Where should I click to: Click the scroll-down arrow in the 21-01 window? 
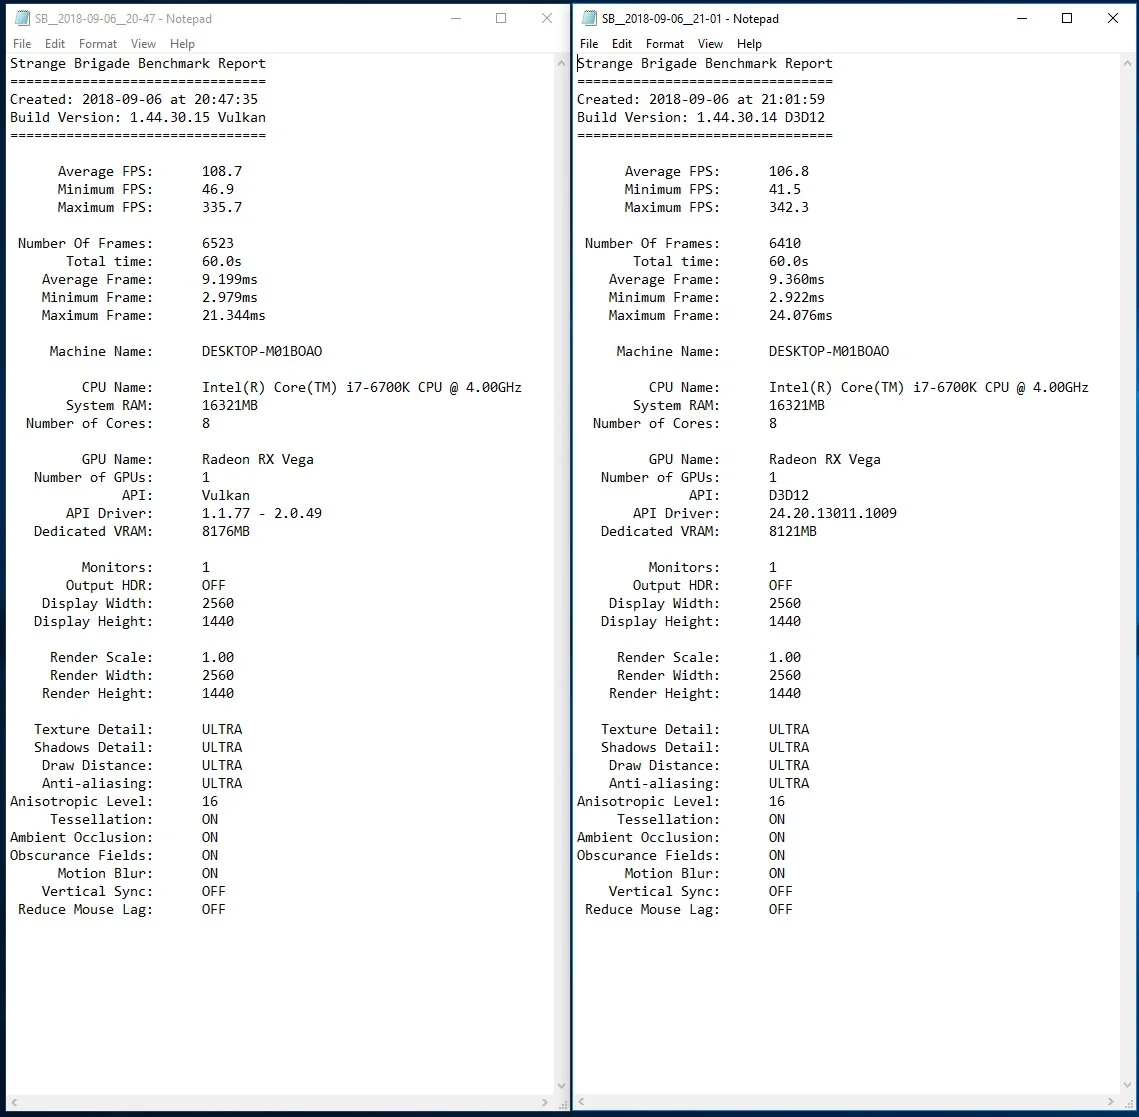coord(1127,1086)
